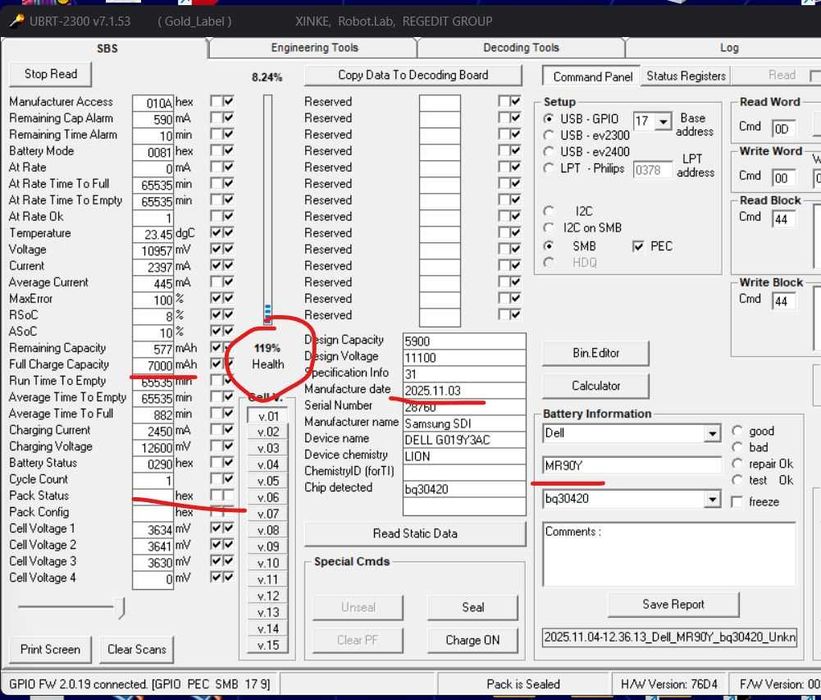Click the v.01 cell voltage button
This screenshot has width=821, height=700.
point(268,416)
